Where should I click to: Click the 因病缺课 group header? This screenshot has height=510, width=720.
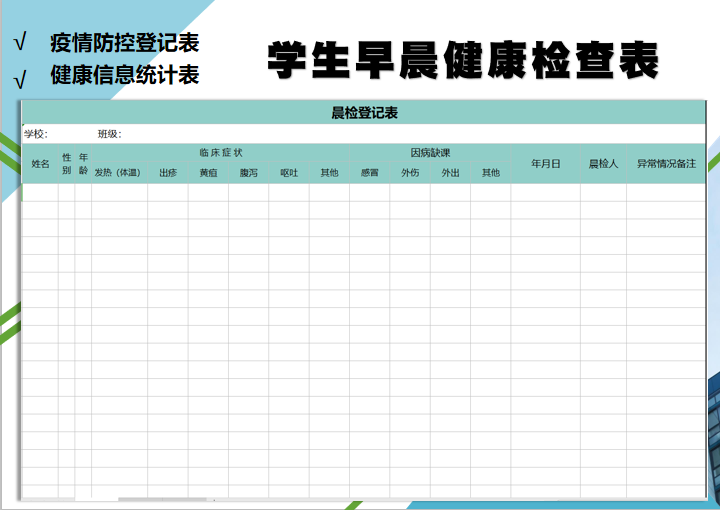click(430, 153)
